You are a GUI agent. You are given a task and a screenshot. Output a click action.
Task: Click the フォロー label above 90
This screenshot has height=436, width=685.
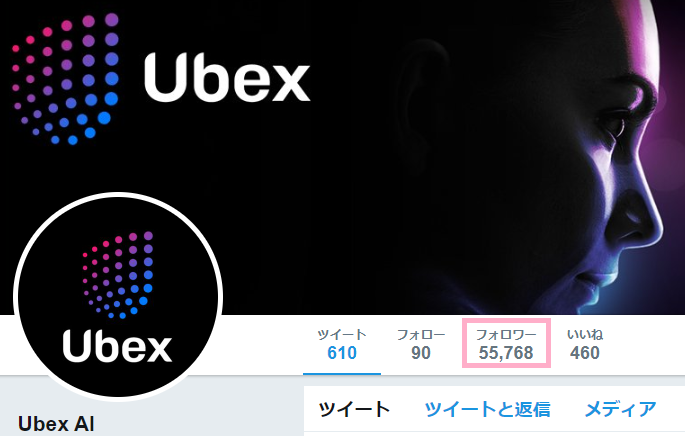point(421,335)
